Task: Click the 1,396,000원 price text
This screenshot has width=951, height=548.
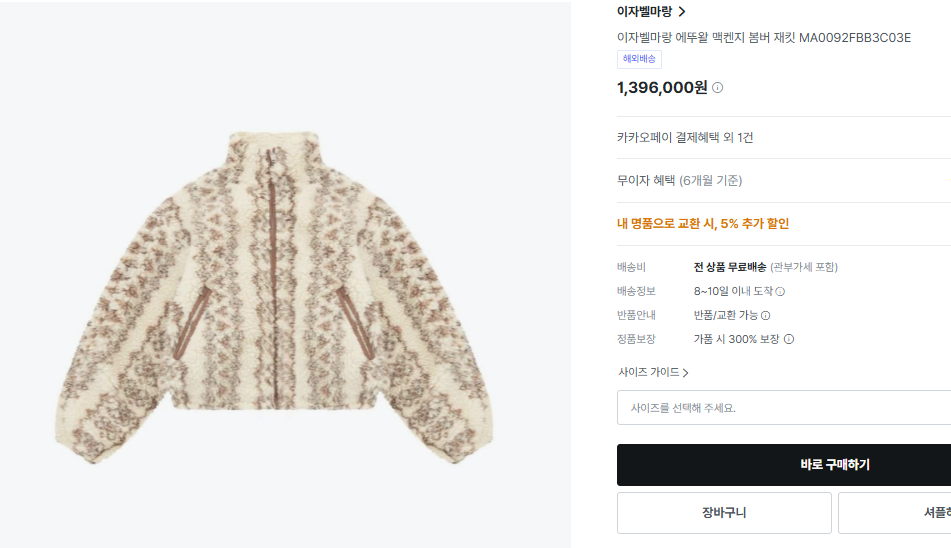Action: coord(662,87)
